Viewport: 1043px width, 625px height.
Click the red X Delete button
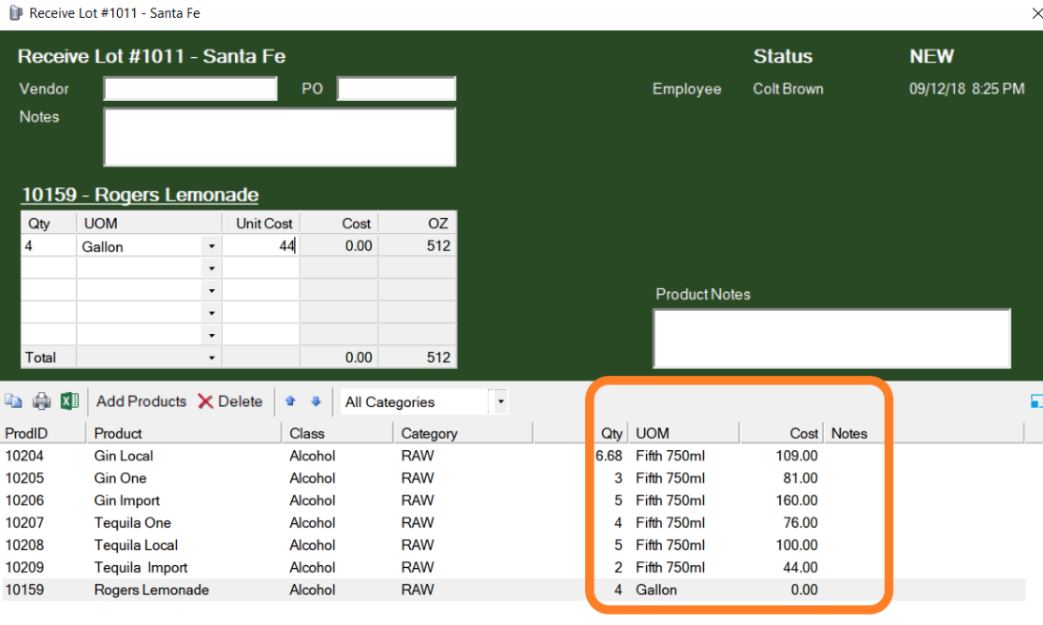click(x=230, y=402)
